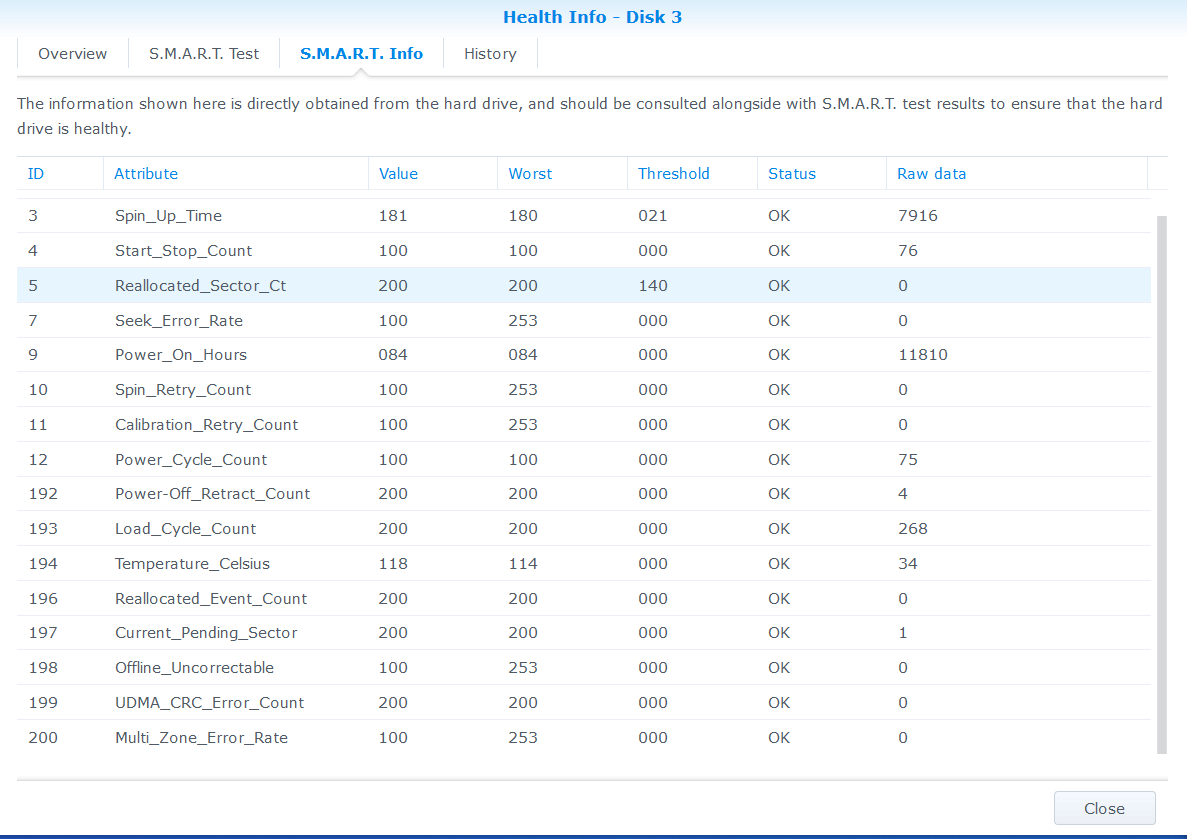
Task: Sort by the Value column header
Action: (x=432, y=173)
